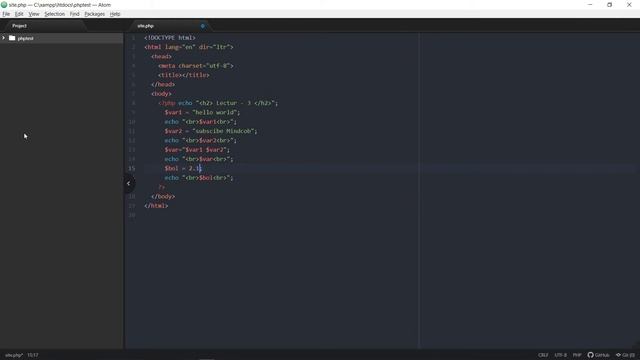Open the GitHub panel from status bar

click(598, 355)
